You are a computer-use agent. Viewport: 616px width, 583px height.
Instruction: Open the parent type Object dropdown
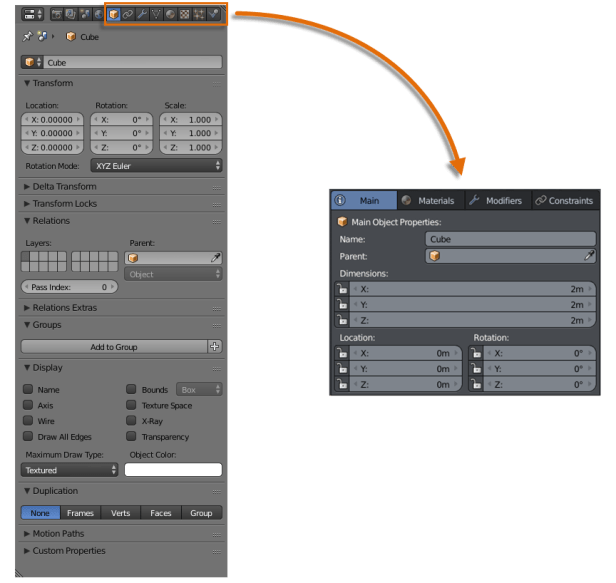coord(173,274)
